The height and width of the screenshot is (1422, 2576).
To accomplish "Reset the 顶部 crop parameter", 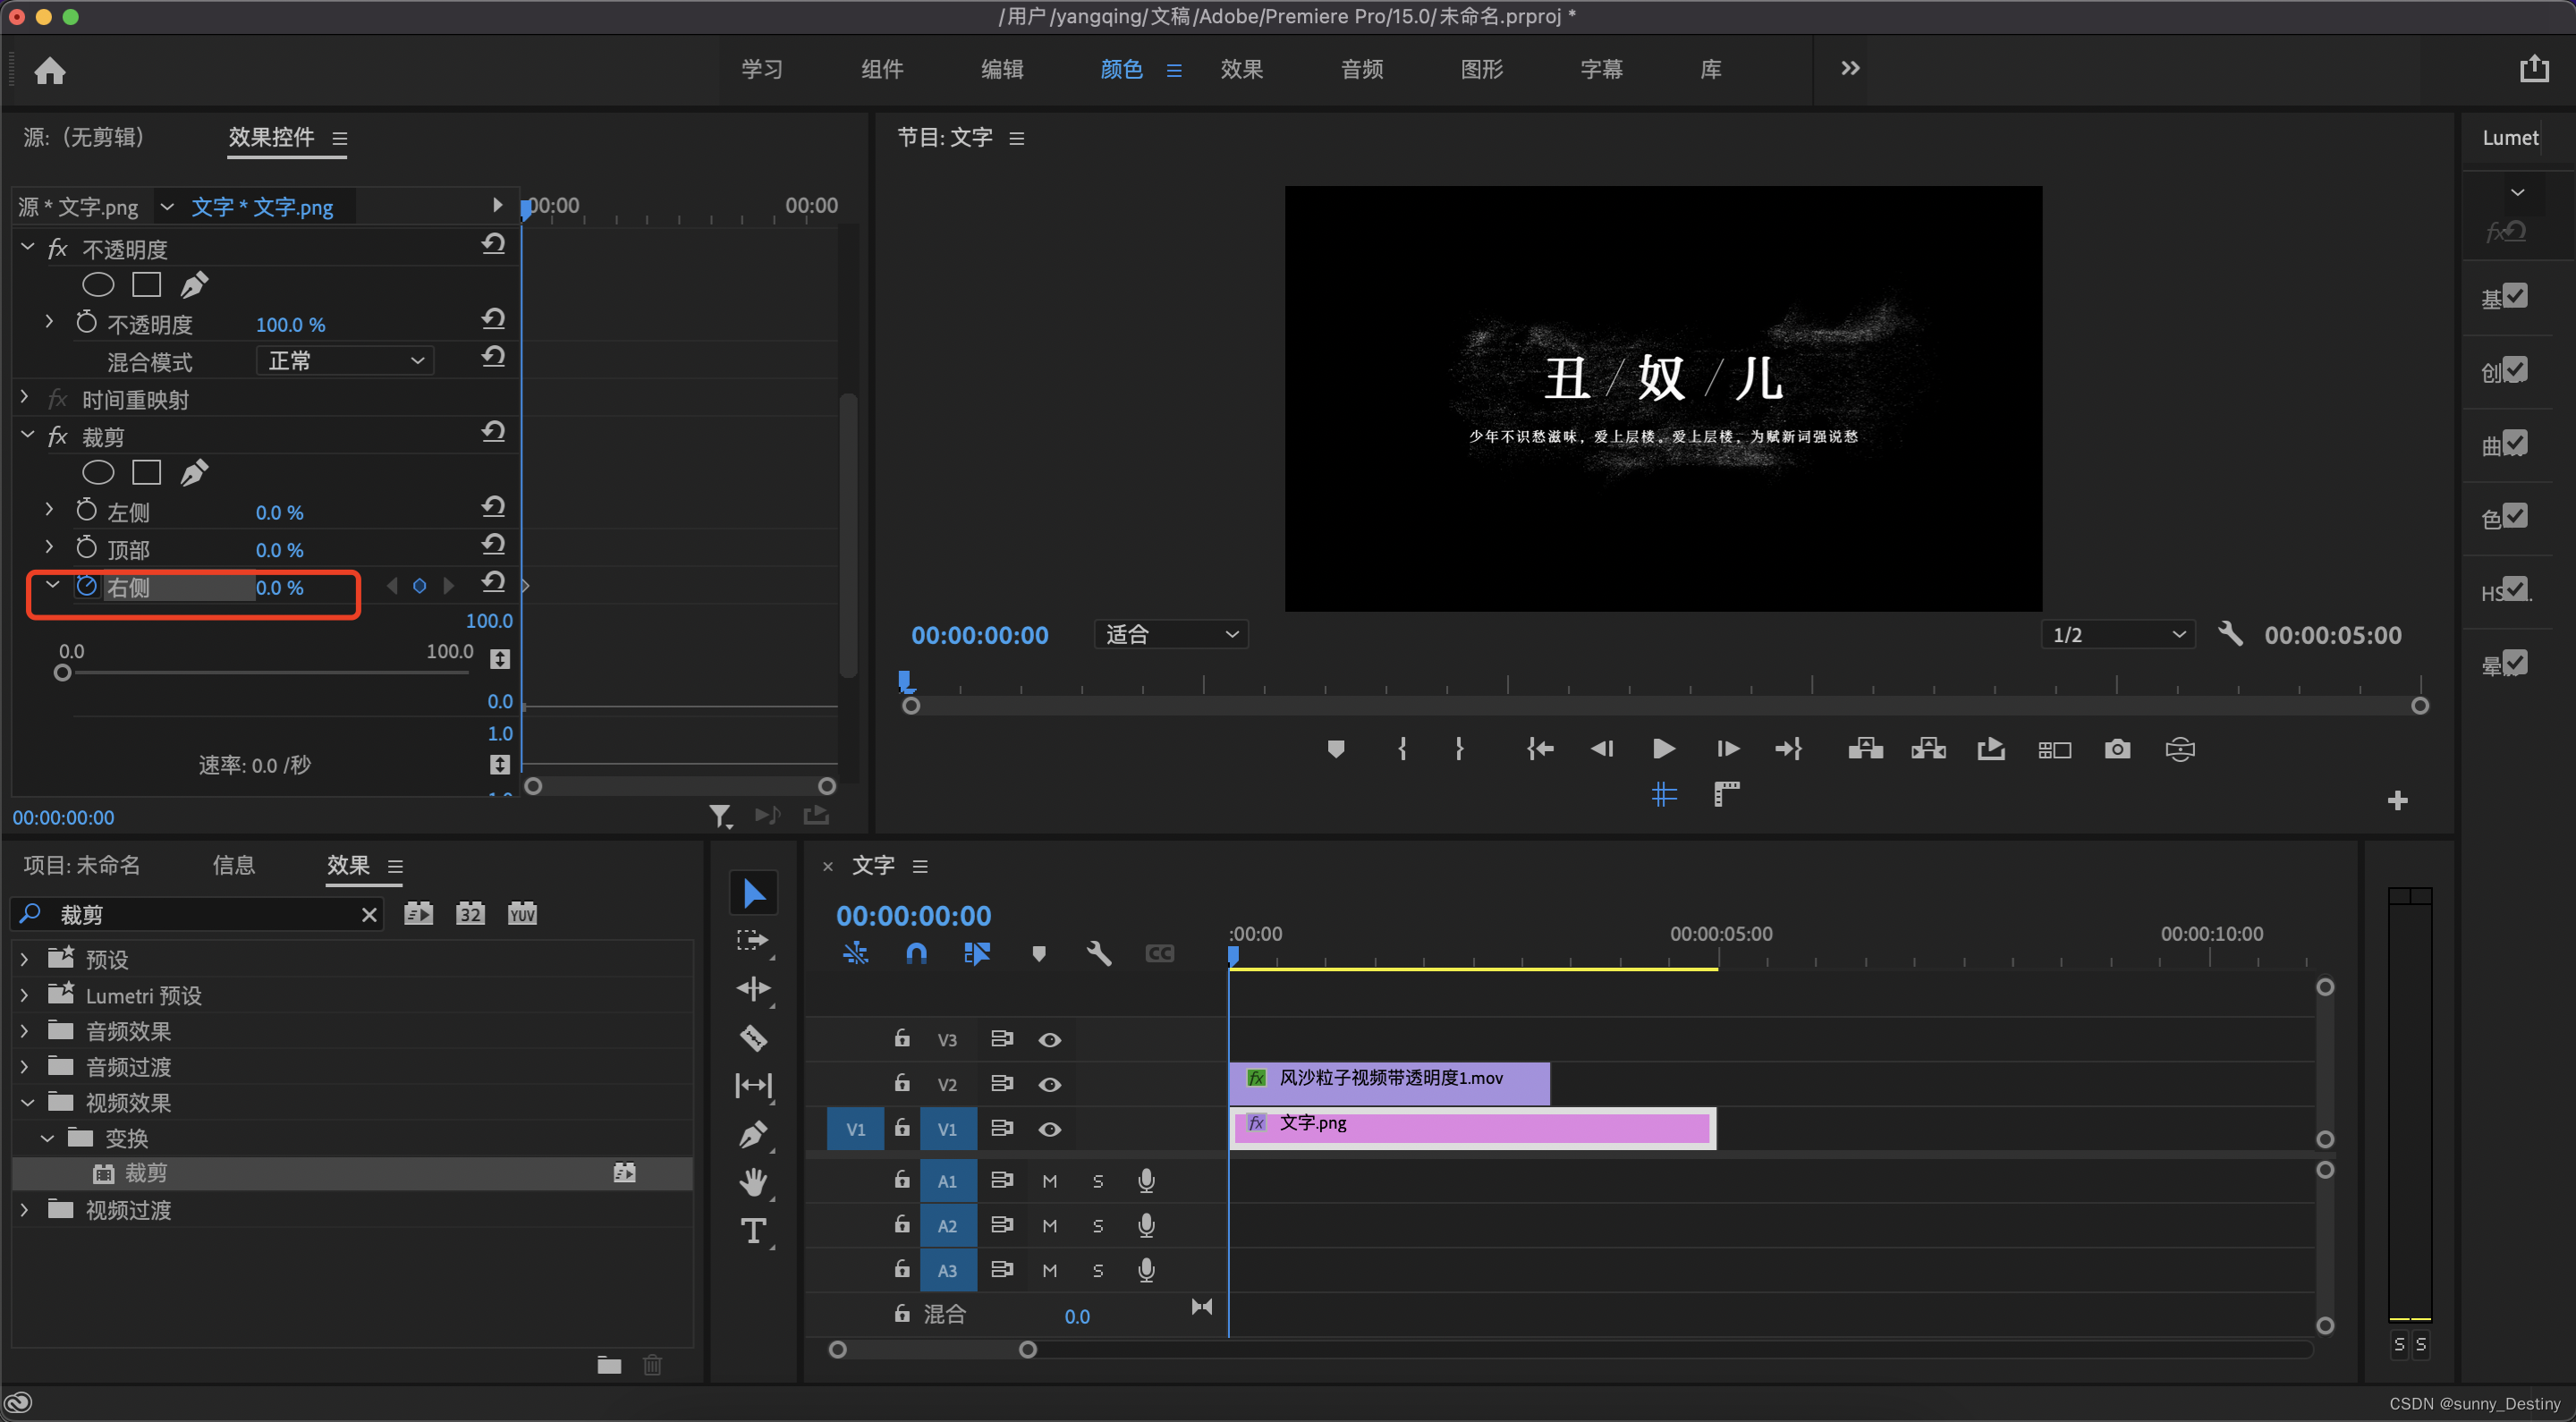I will [493, 545].
